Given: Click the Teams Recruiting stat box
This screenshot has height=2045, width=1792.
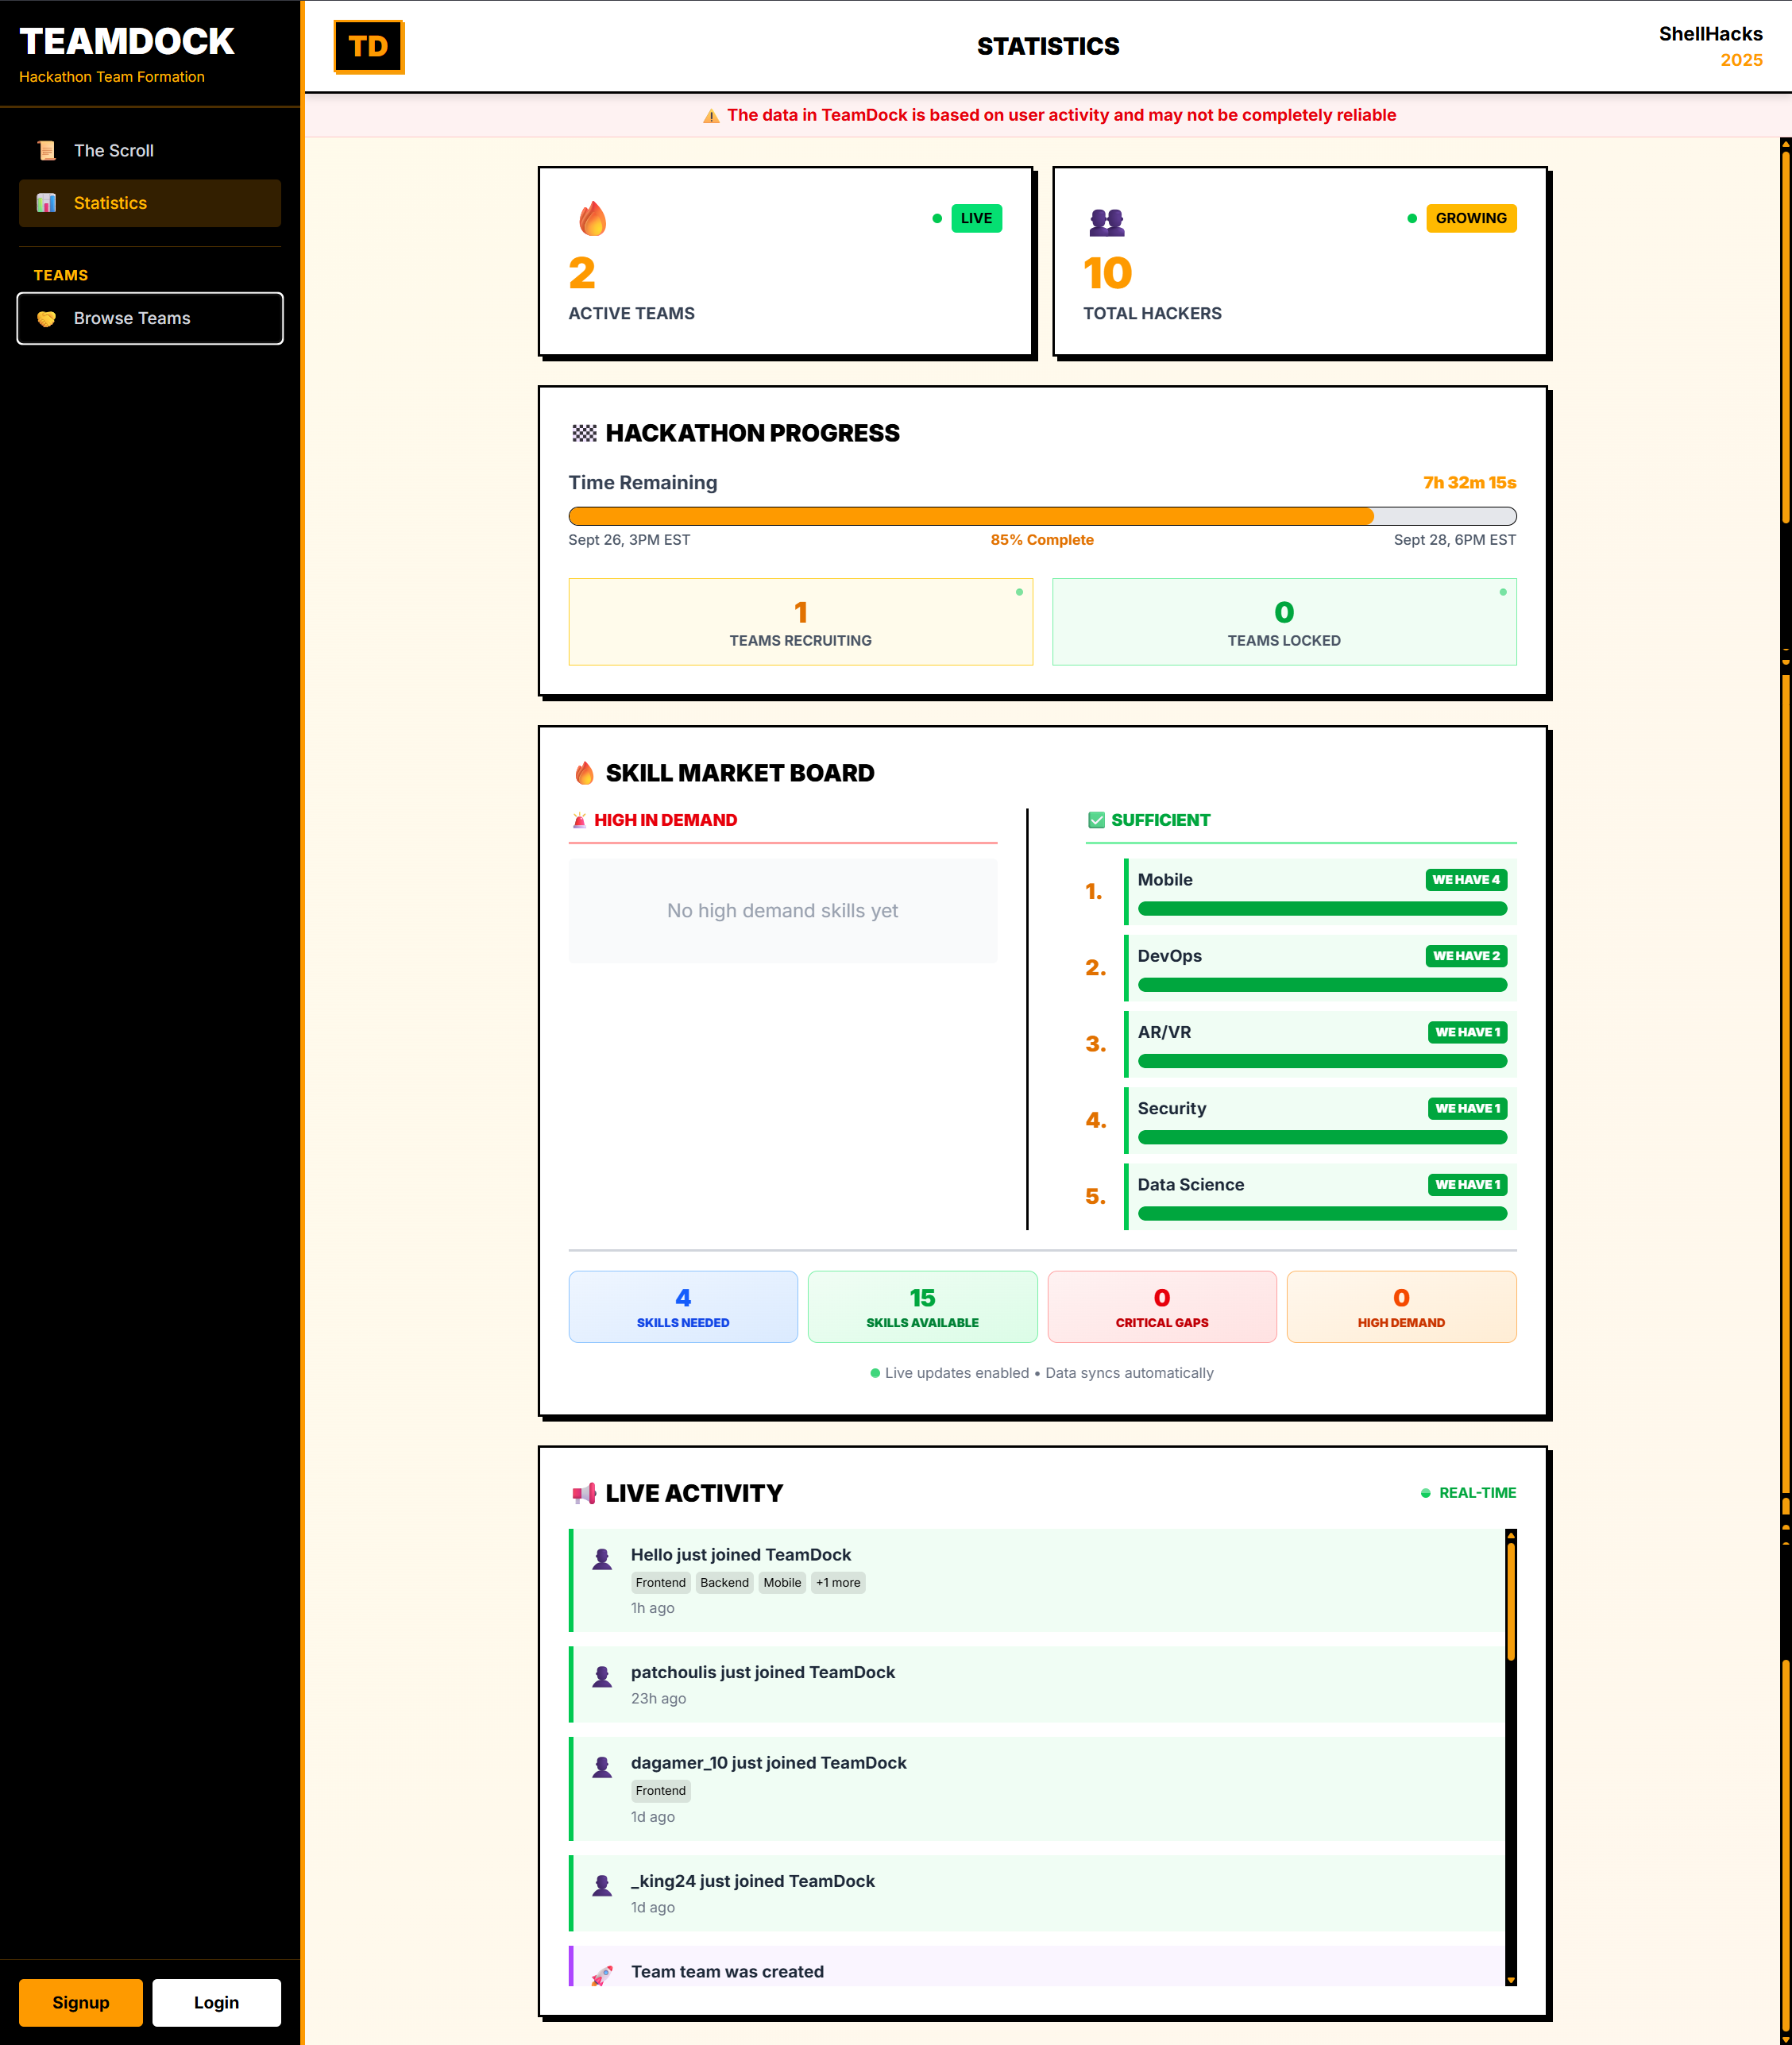Looking at the screenshot, I should tap(800, 622).
